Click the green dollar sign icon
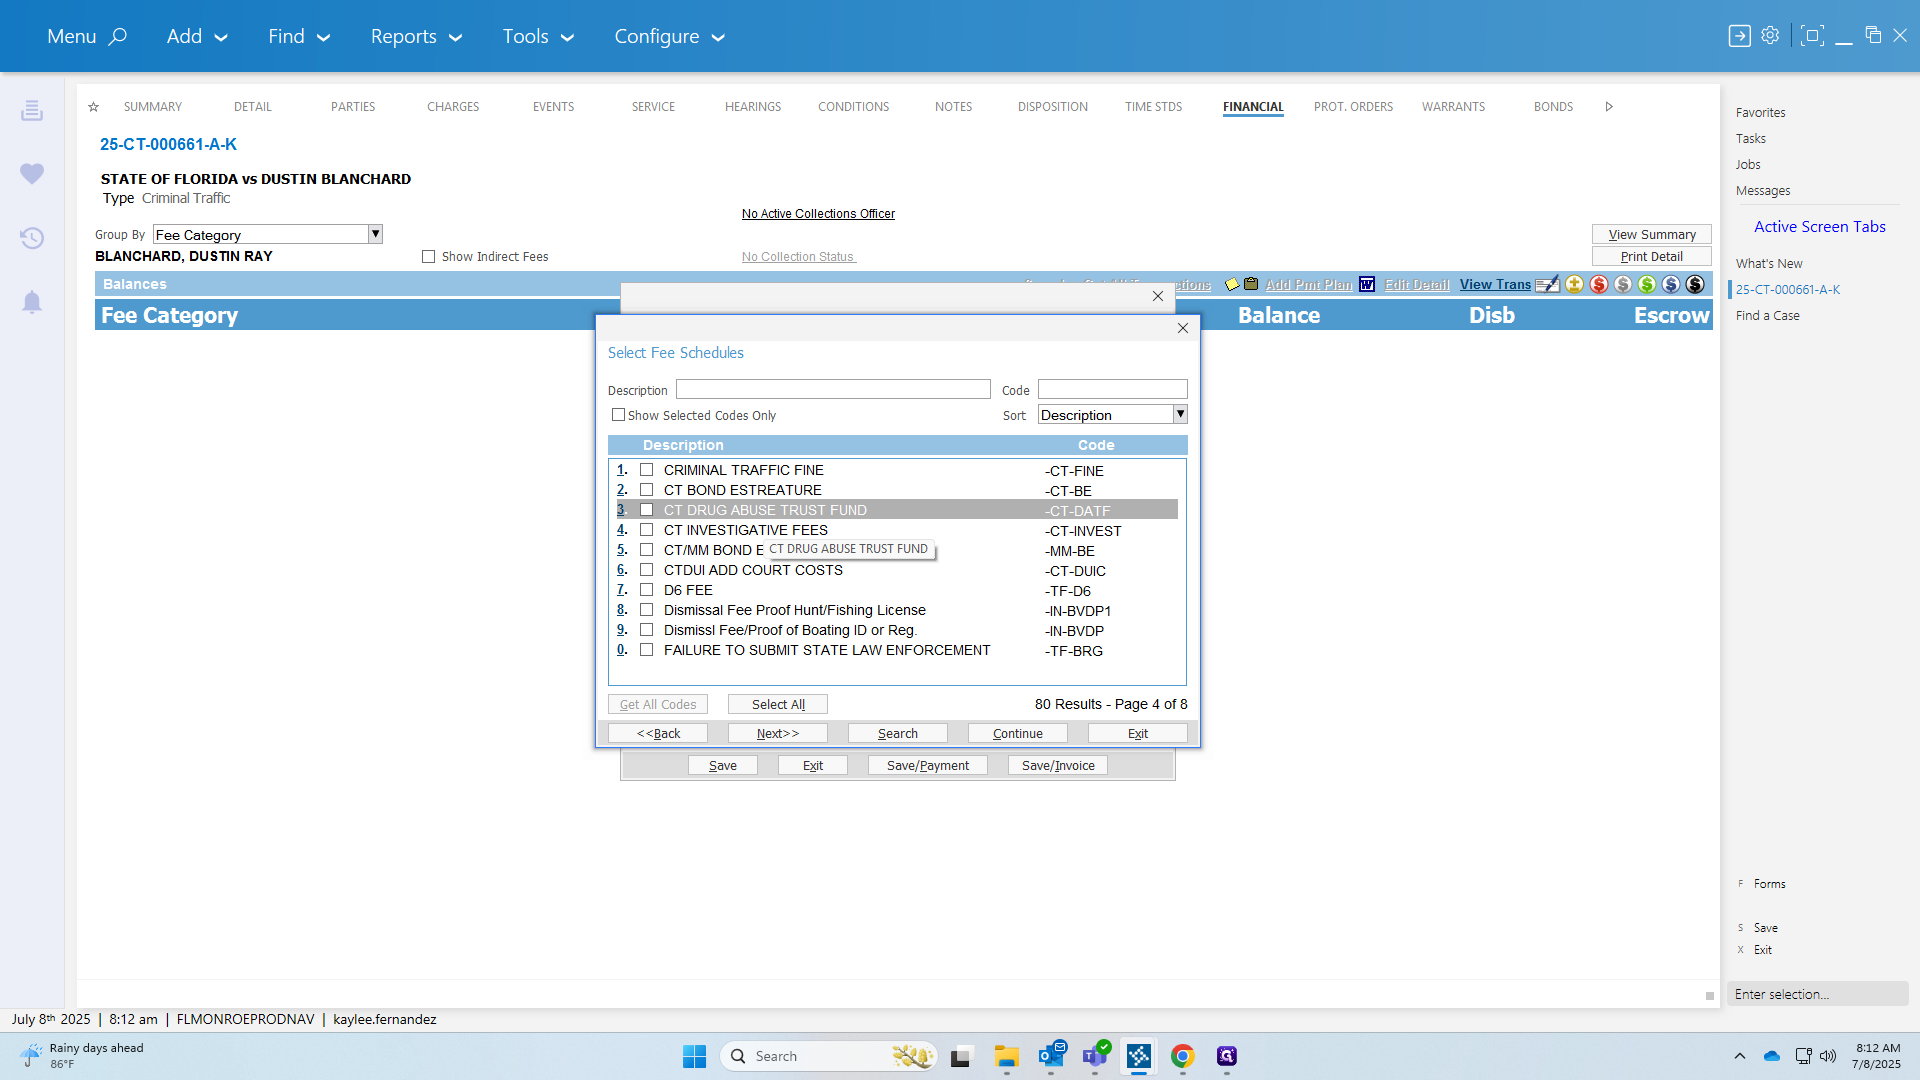The width and height of the screenshot is (1920, 1080). [x=1646, y=284]
